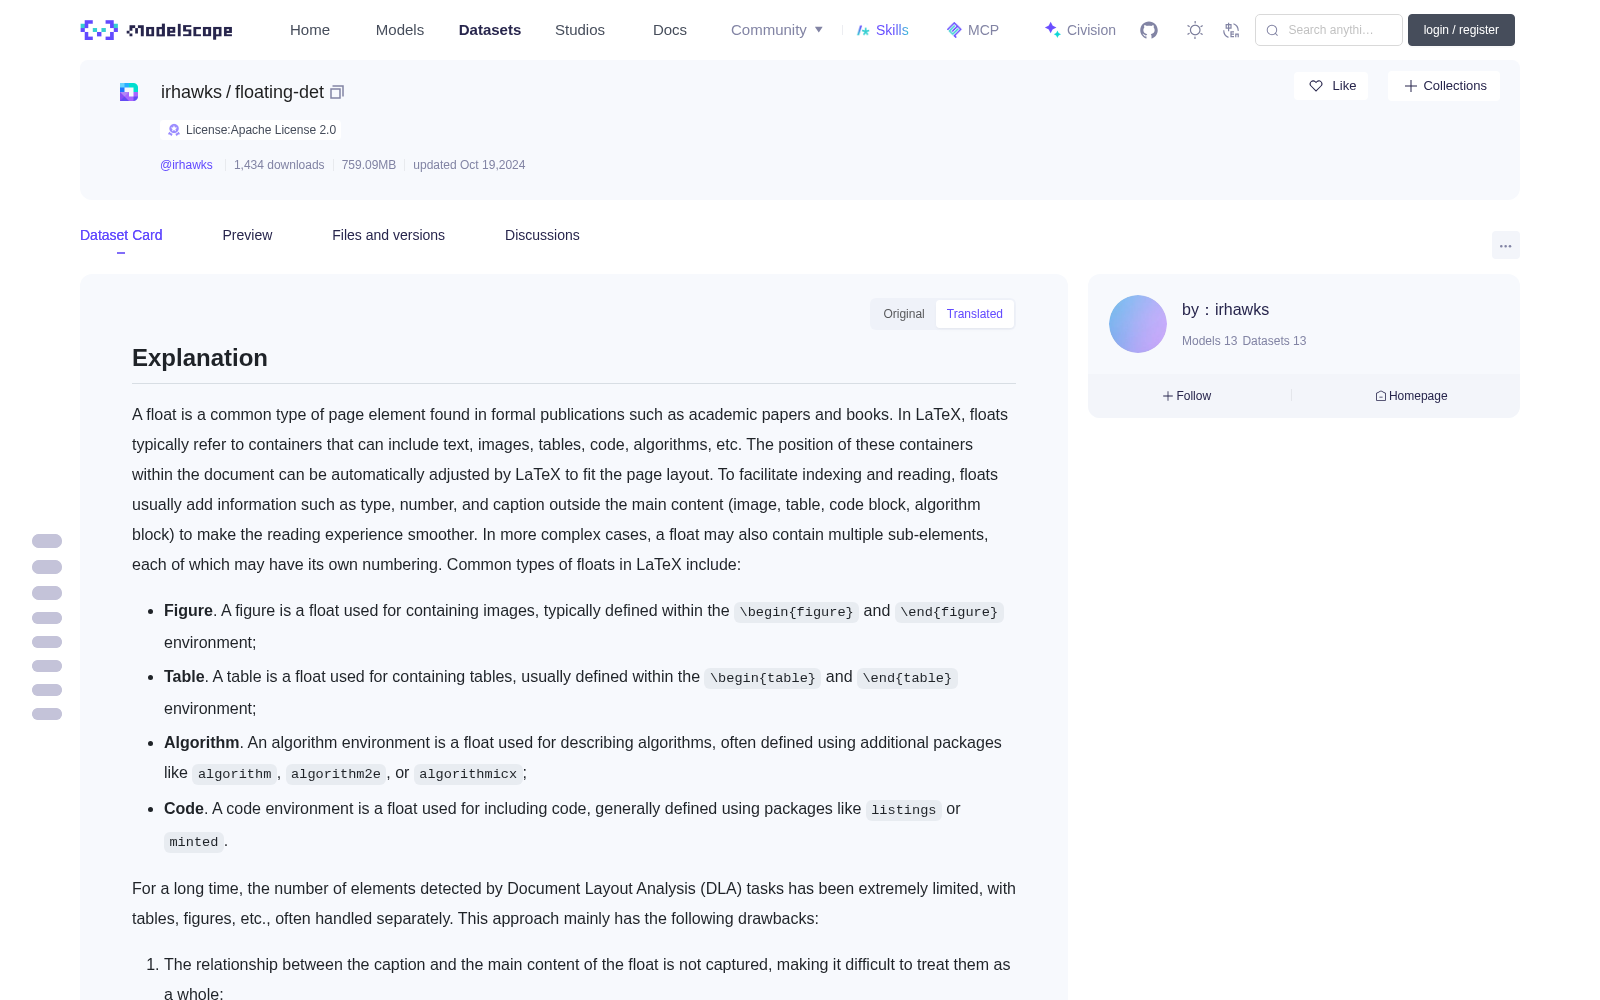
Task: Open the three-dots more options button
Action: click(x=1505, y=245)
